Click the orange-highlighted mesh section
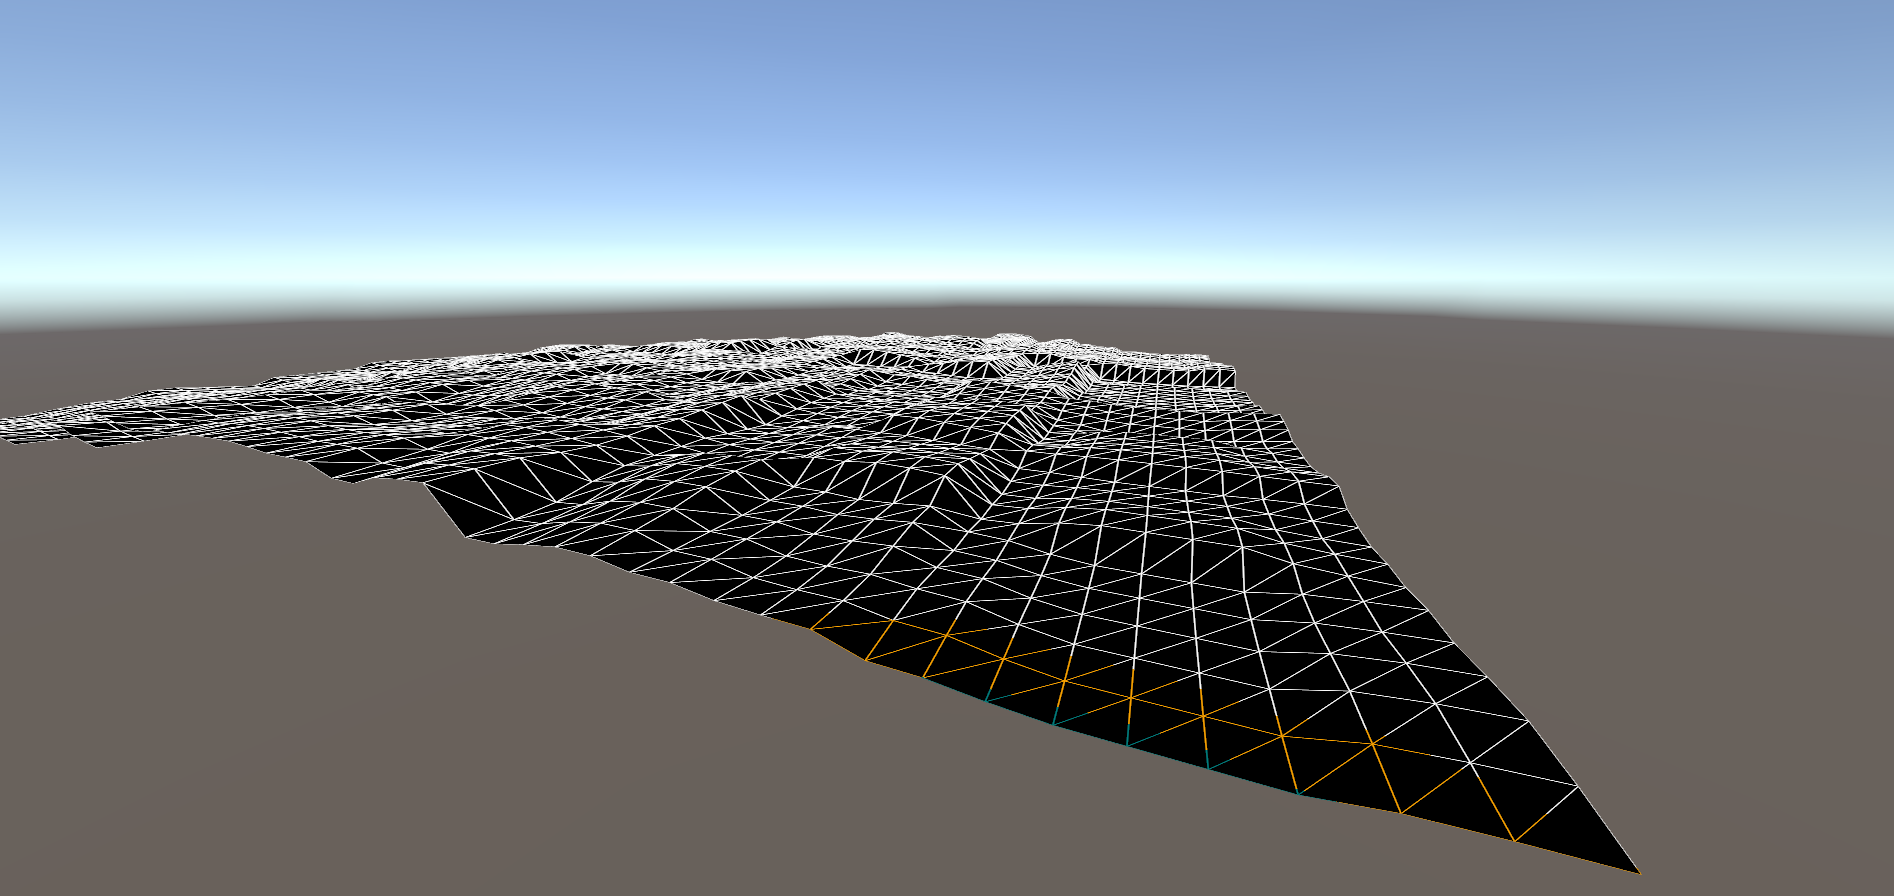The image size is (1894, 896). pyautogui.click(x=1225, y=745)
